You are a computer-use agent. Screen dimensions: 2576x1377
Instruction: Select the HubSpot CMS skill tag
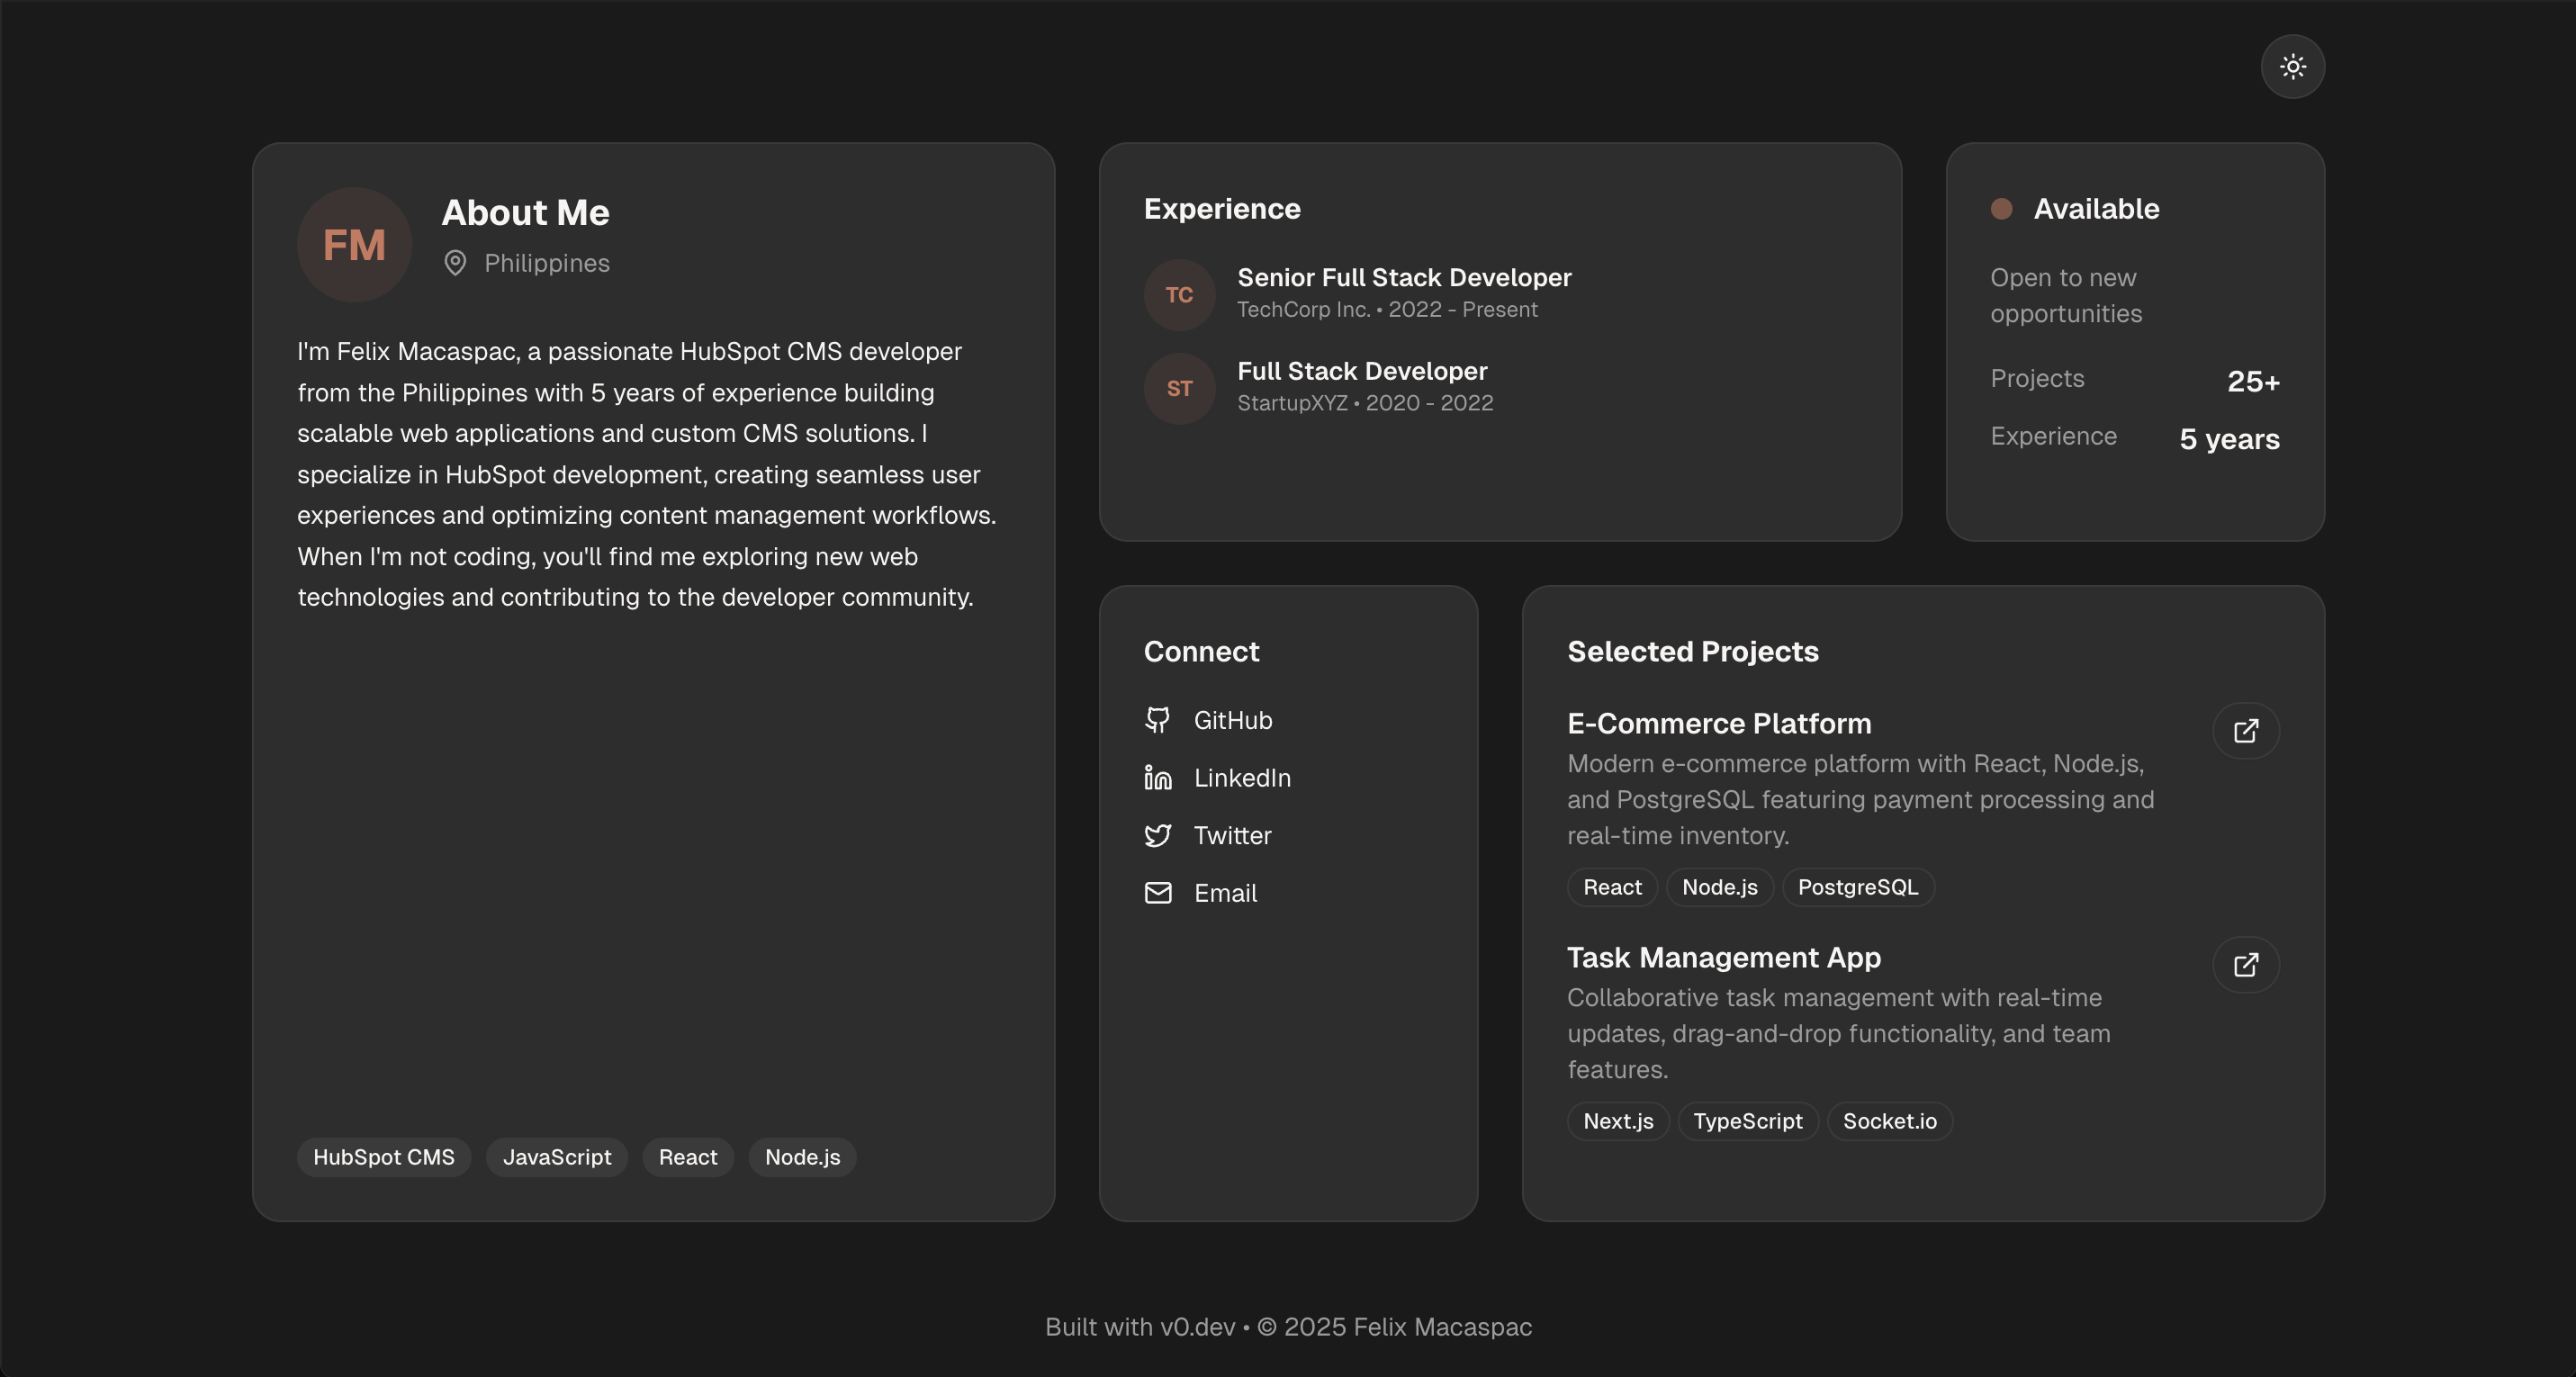(383, 1157)
